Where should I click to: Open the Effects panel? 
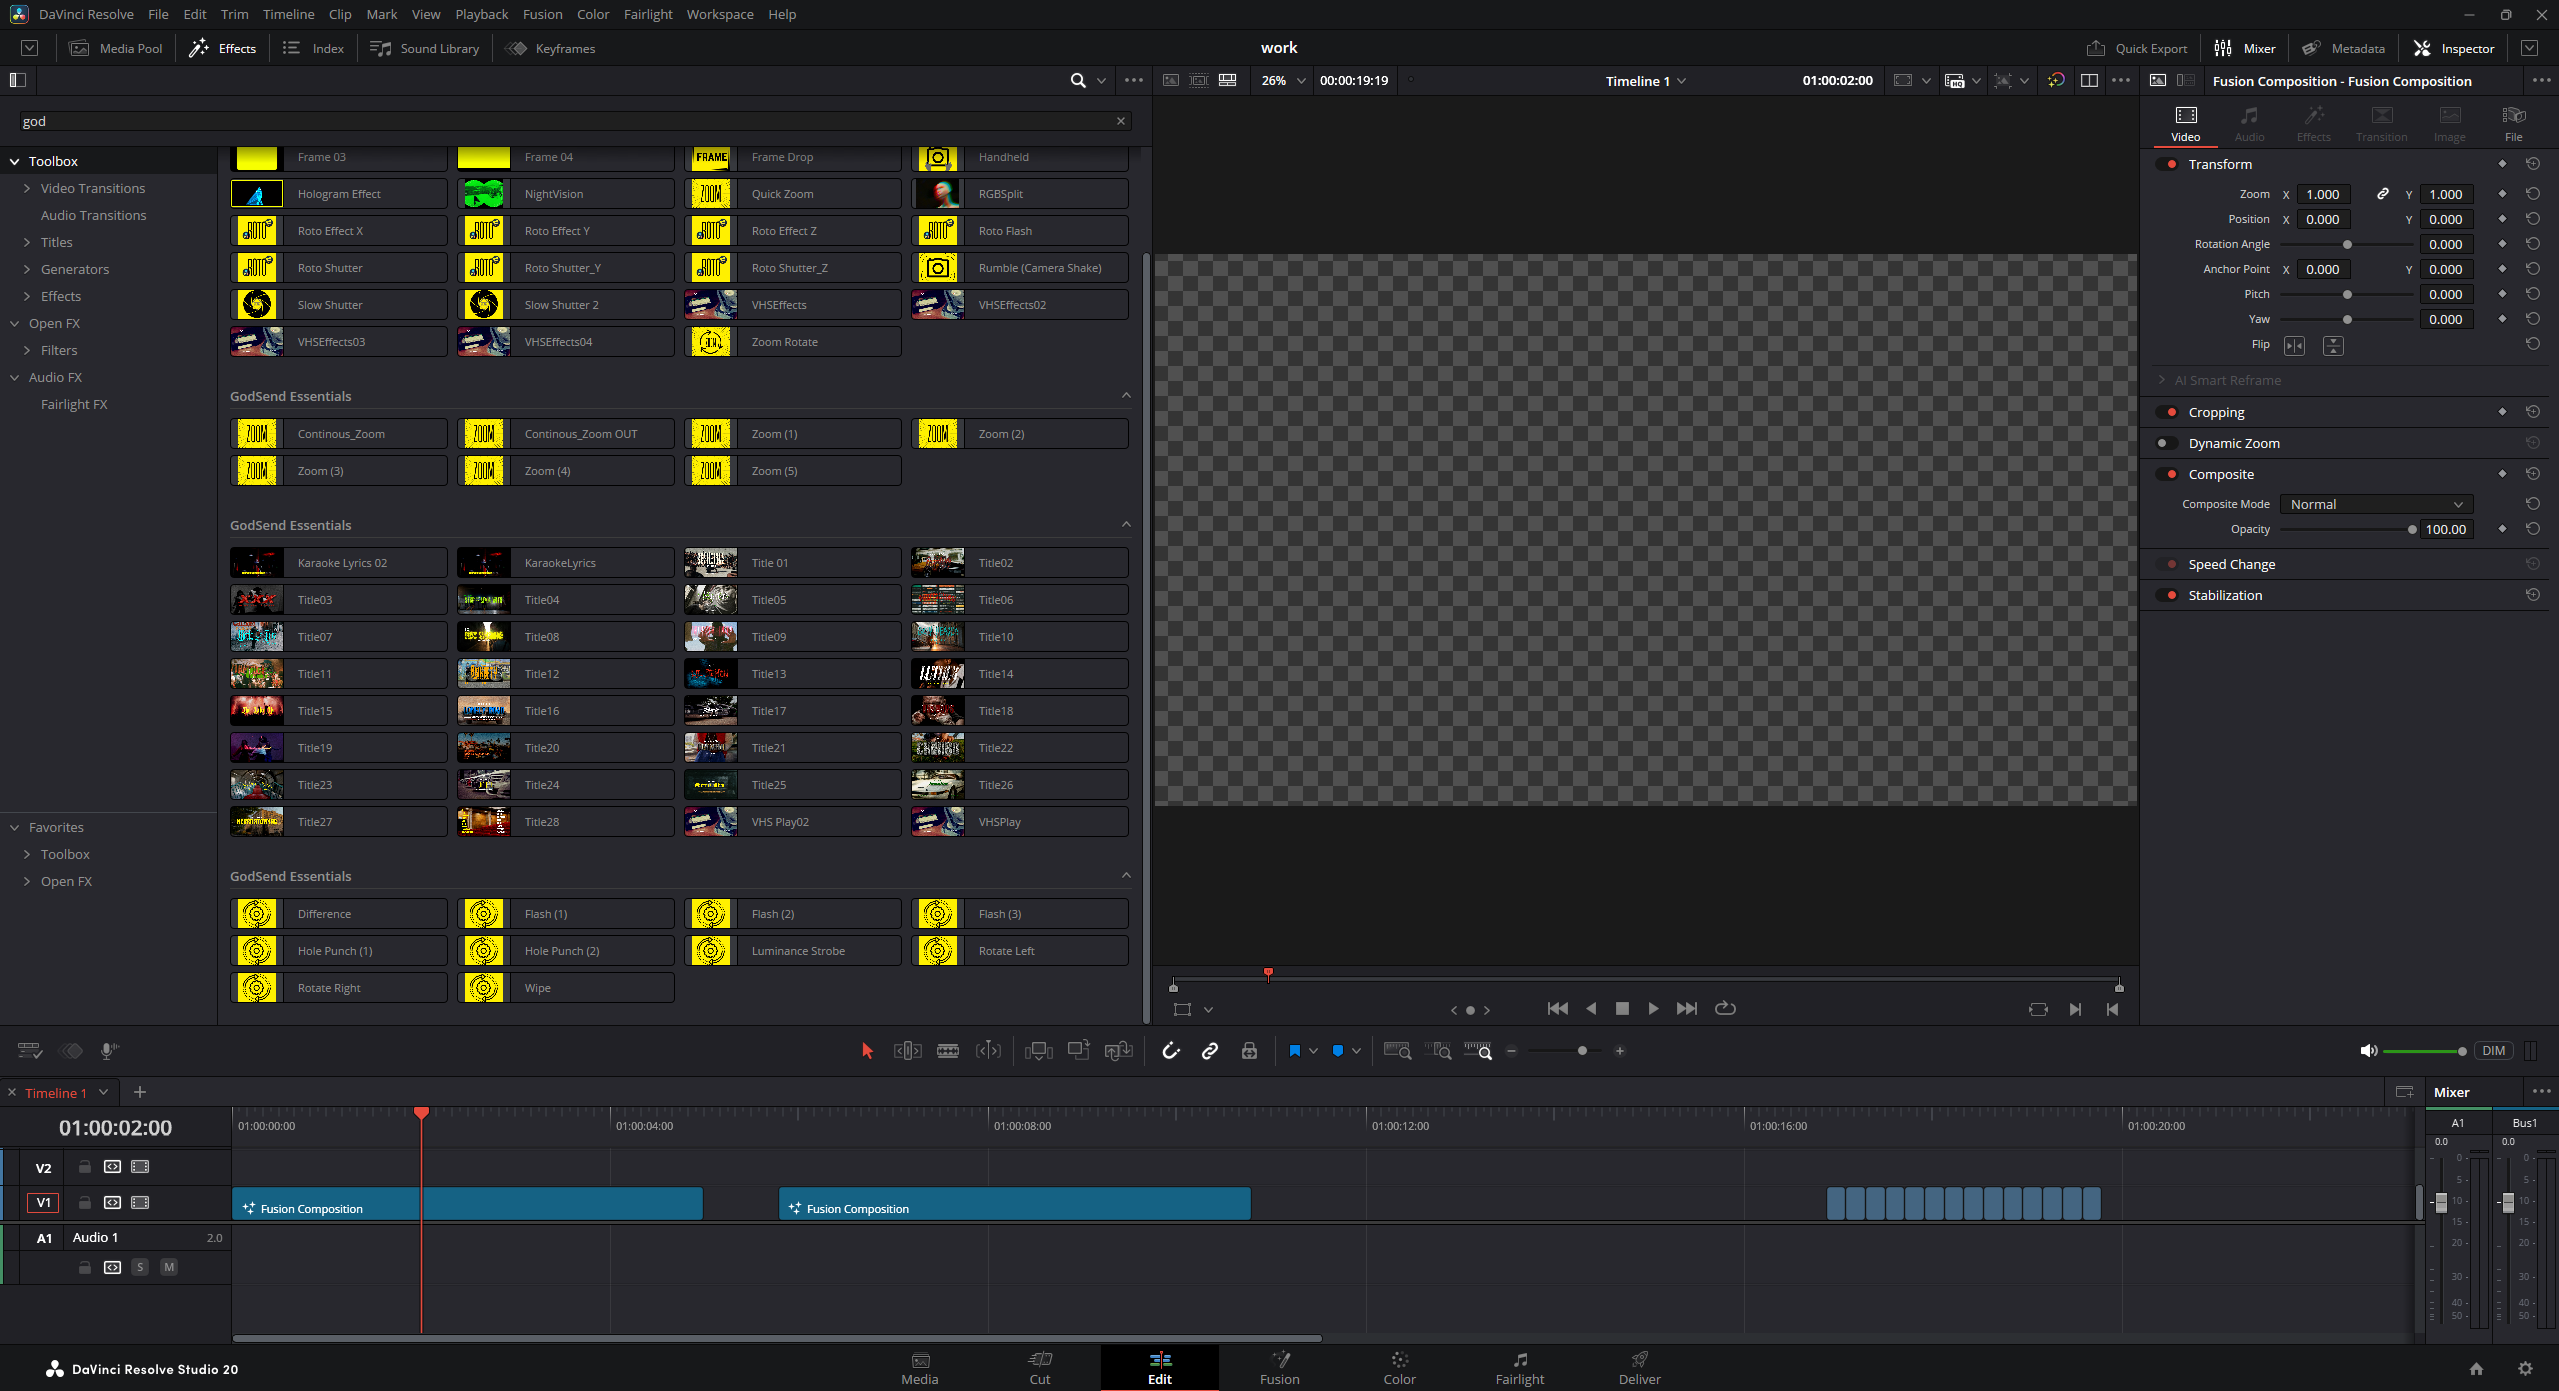click(x=222, y=48)
